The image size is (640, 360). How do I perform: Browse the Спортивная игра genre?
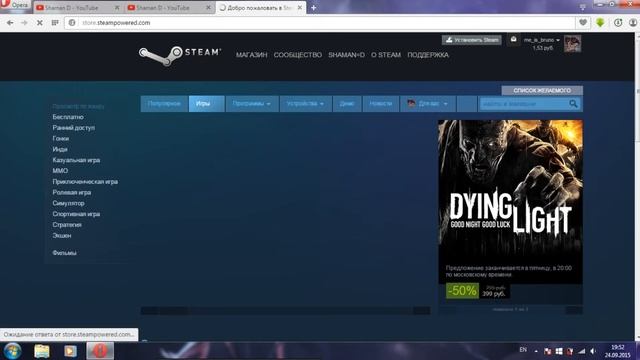(76, 214)
